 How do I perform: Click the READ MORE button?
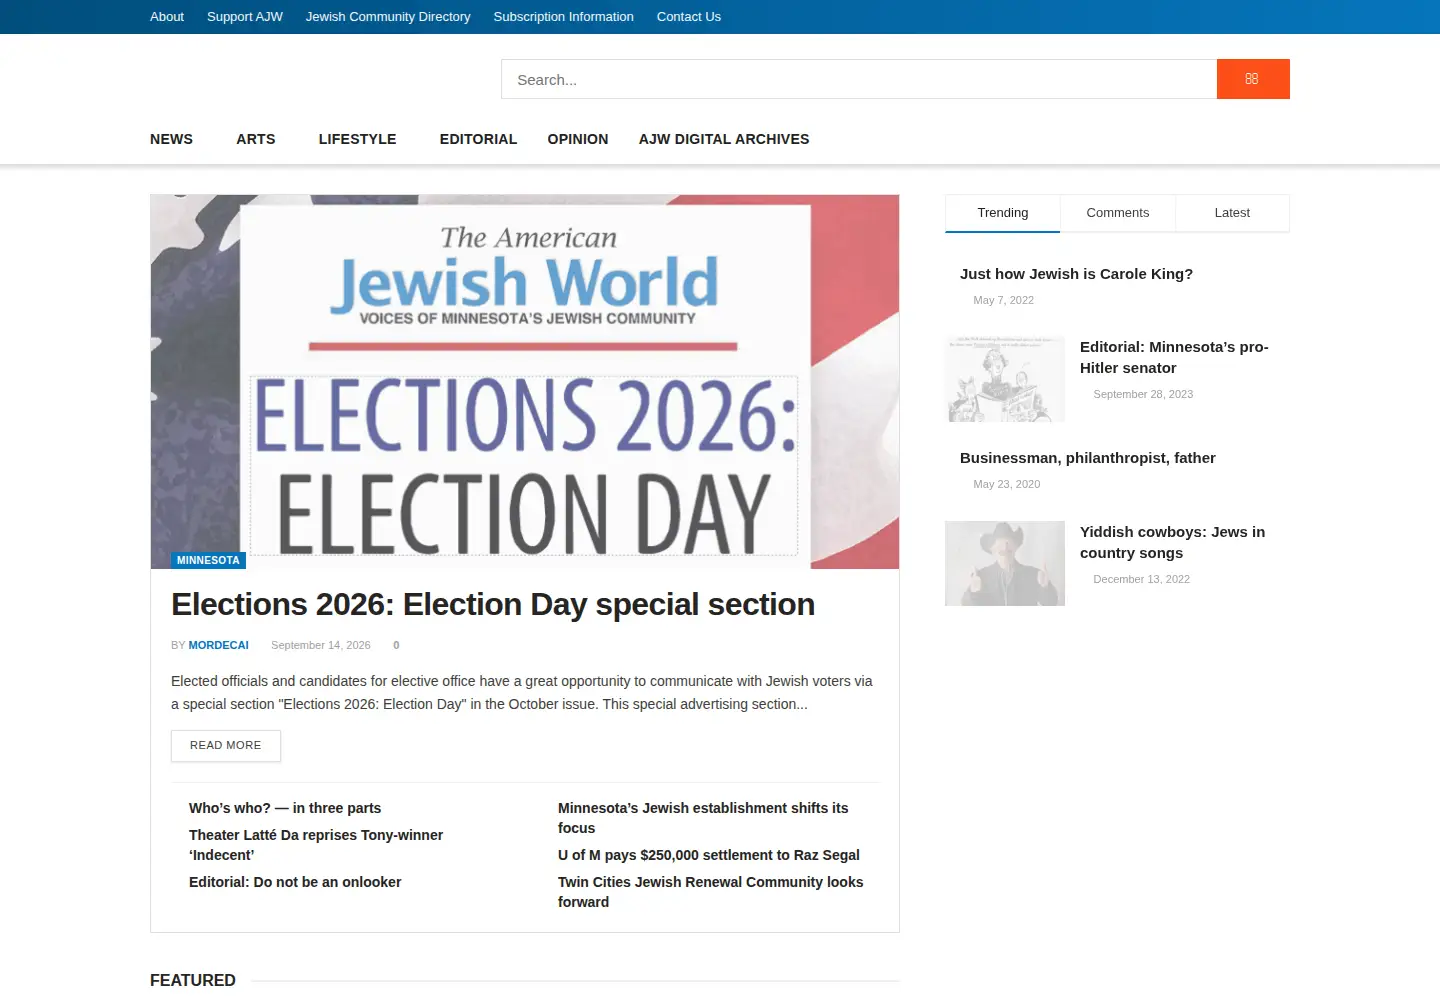pos(226,746)
